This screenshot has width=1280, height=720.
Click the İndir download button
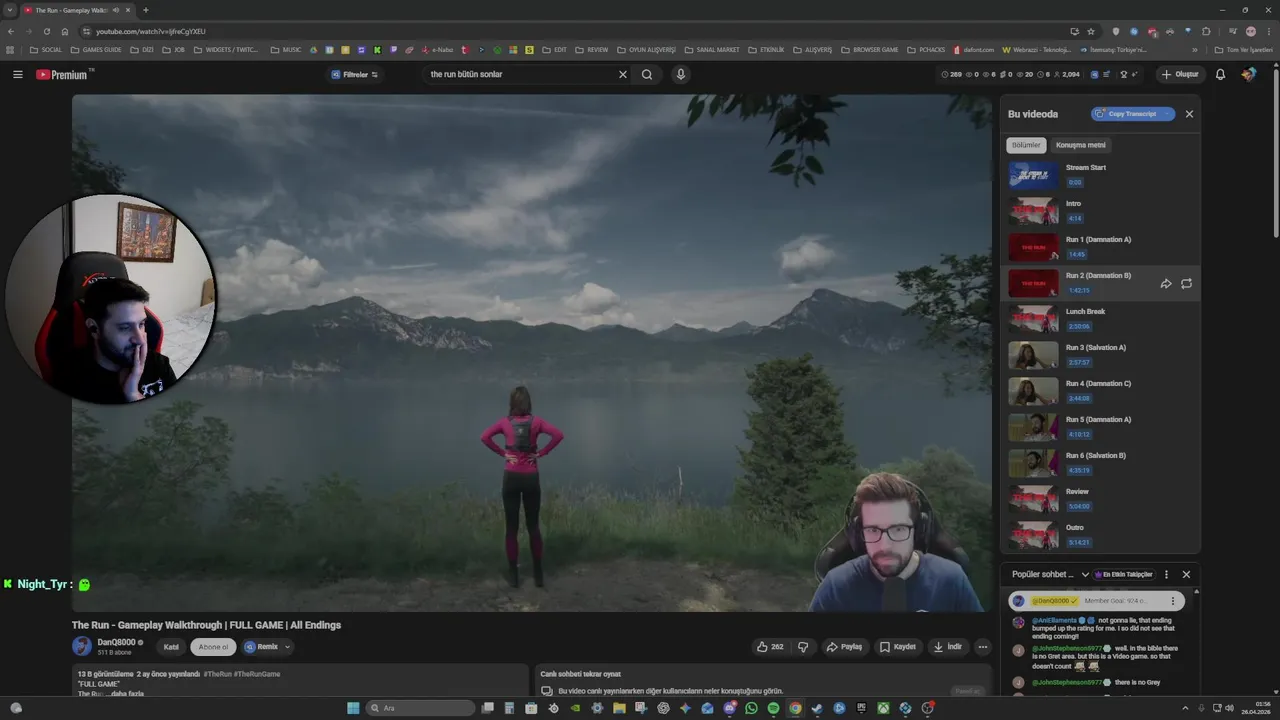click(948, 647)
